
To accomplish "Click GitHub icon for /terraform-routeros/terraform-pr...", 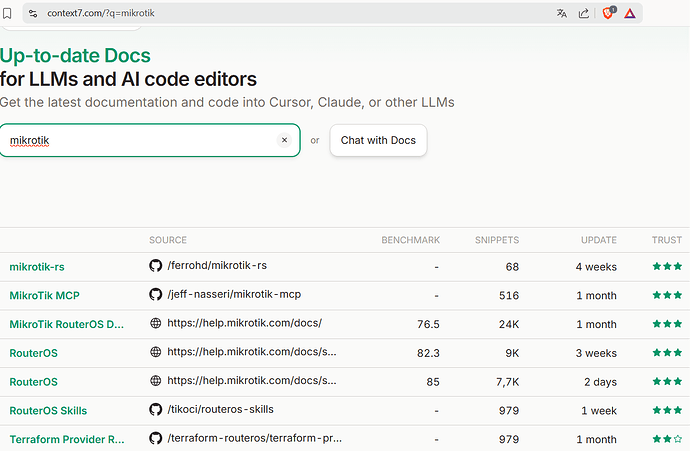I will tap(155, 438).
